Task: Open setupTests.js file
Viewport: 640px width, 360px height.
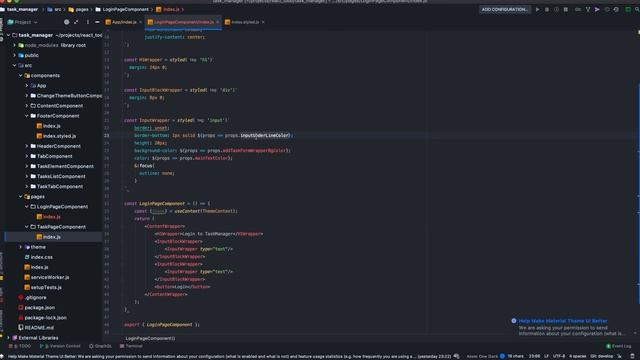Action: click(x=46, y=287)
